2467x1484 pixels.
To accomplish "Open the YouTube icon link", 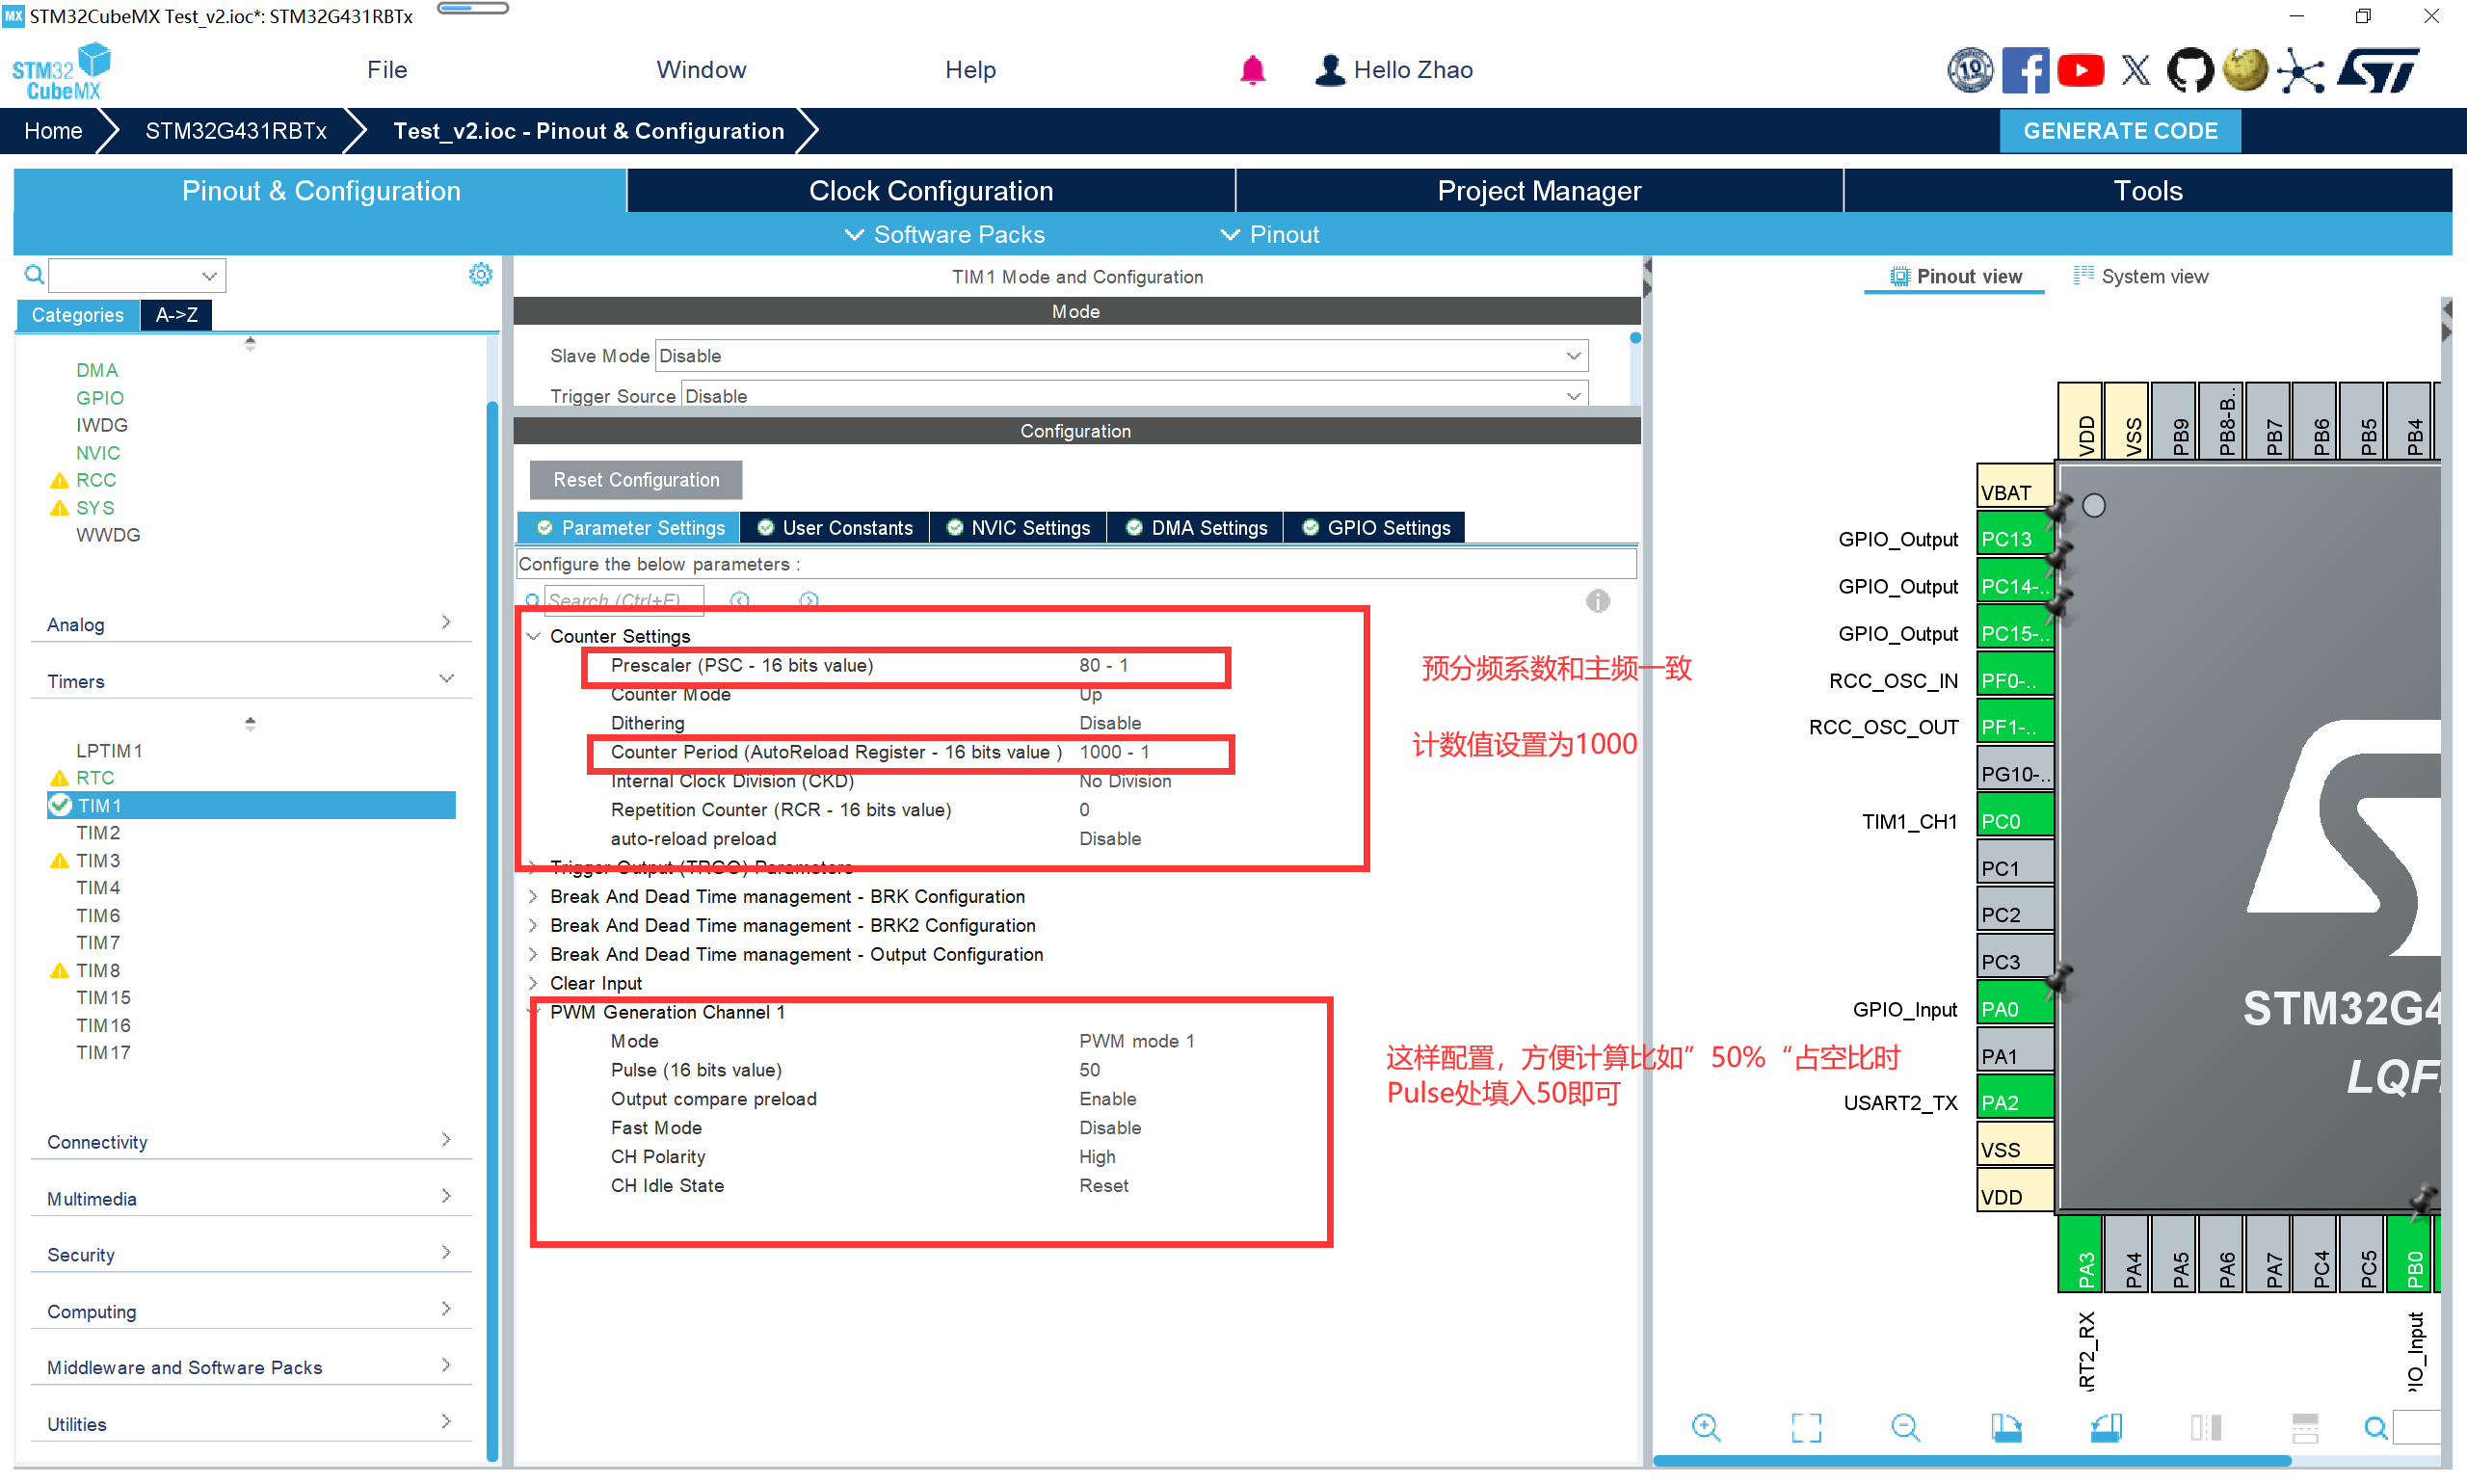I will (2081, 70).
